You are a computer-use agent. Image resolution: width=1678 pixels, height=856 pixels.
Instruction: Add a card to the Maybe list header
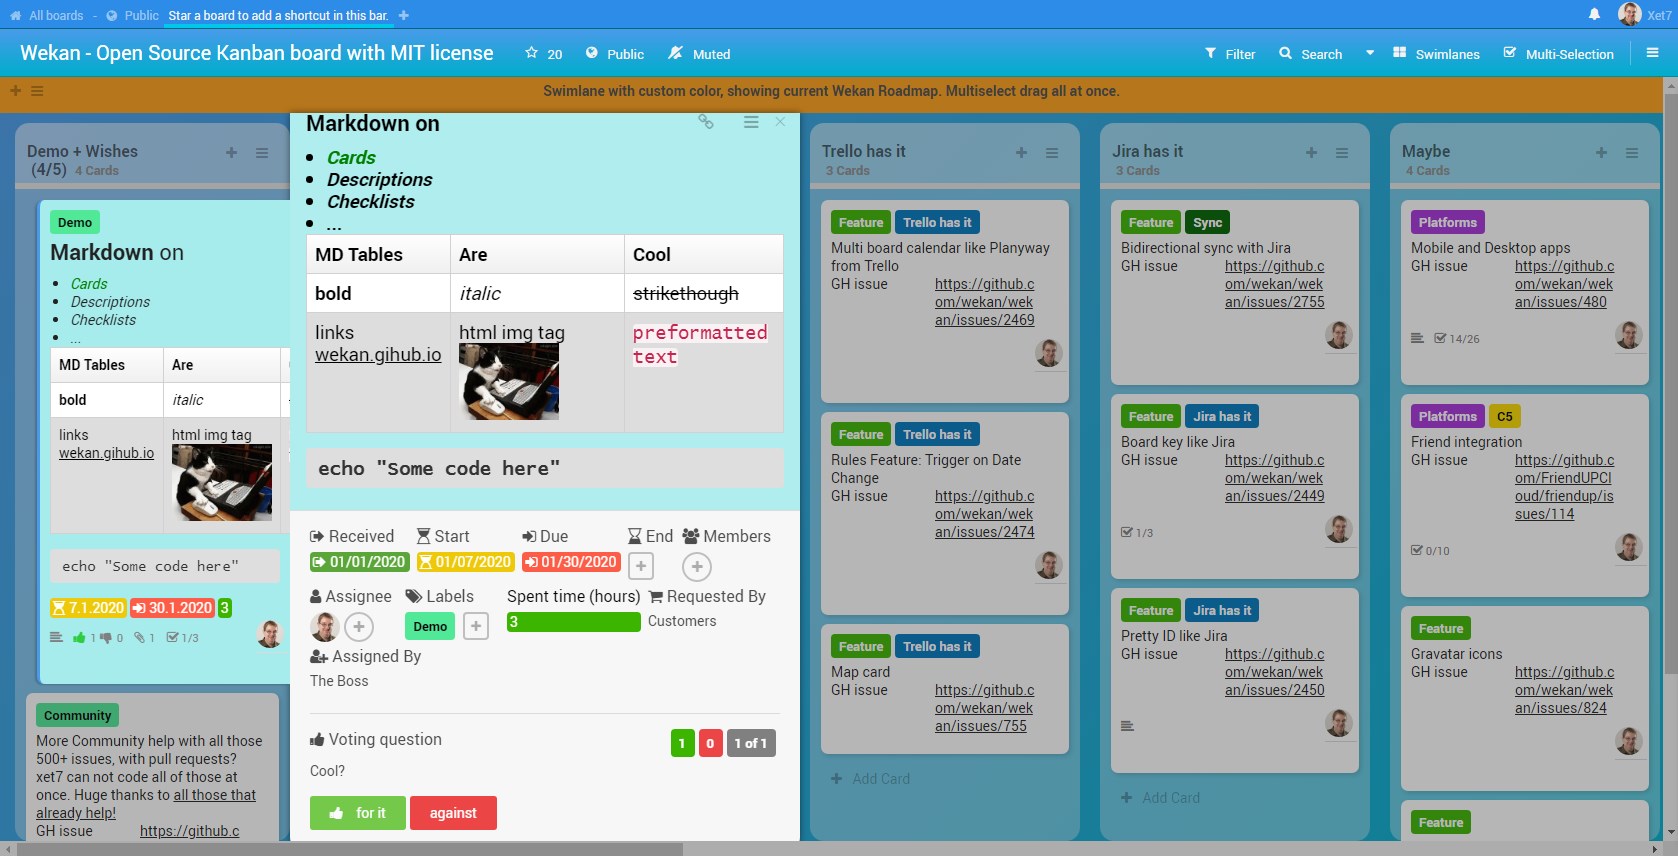(x=1601, y=153)
